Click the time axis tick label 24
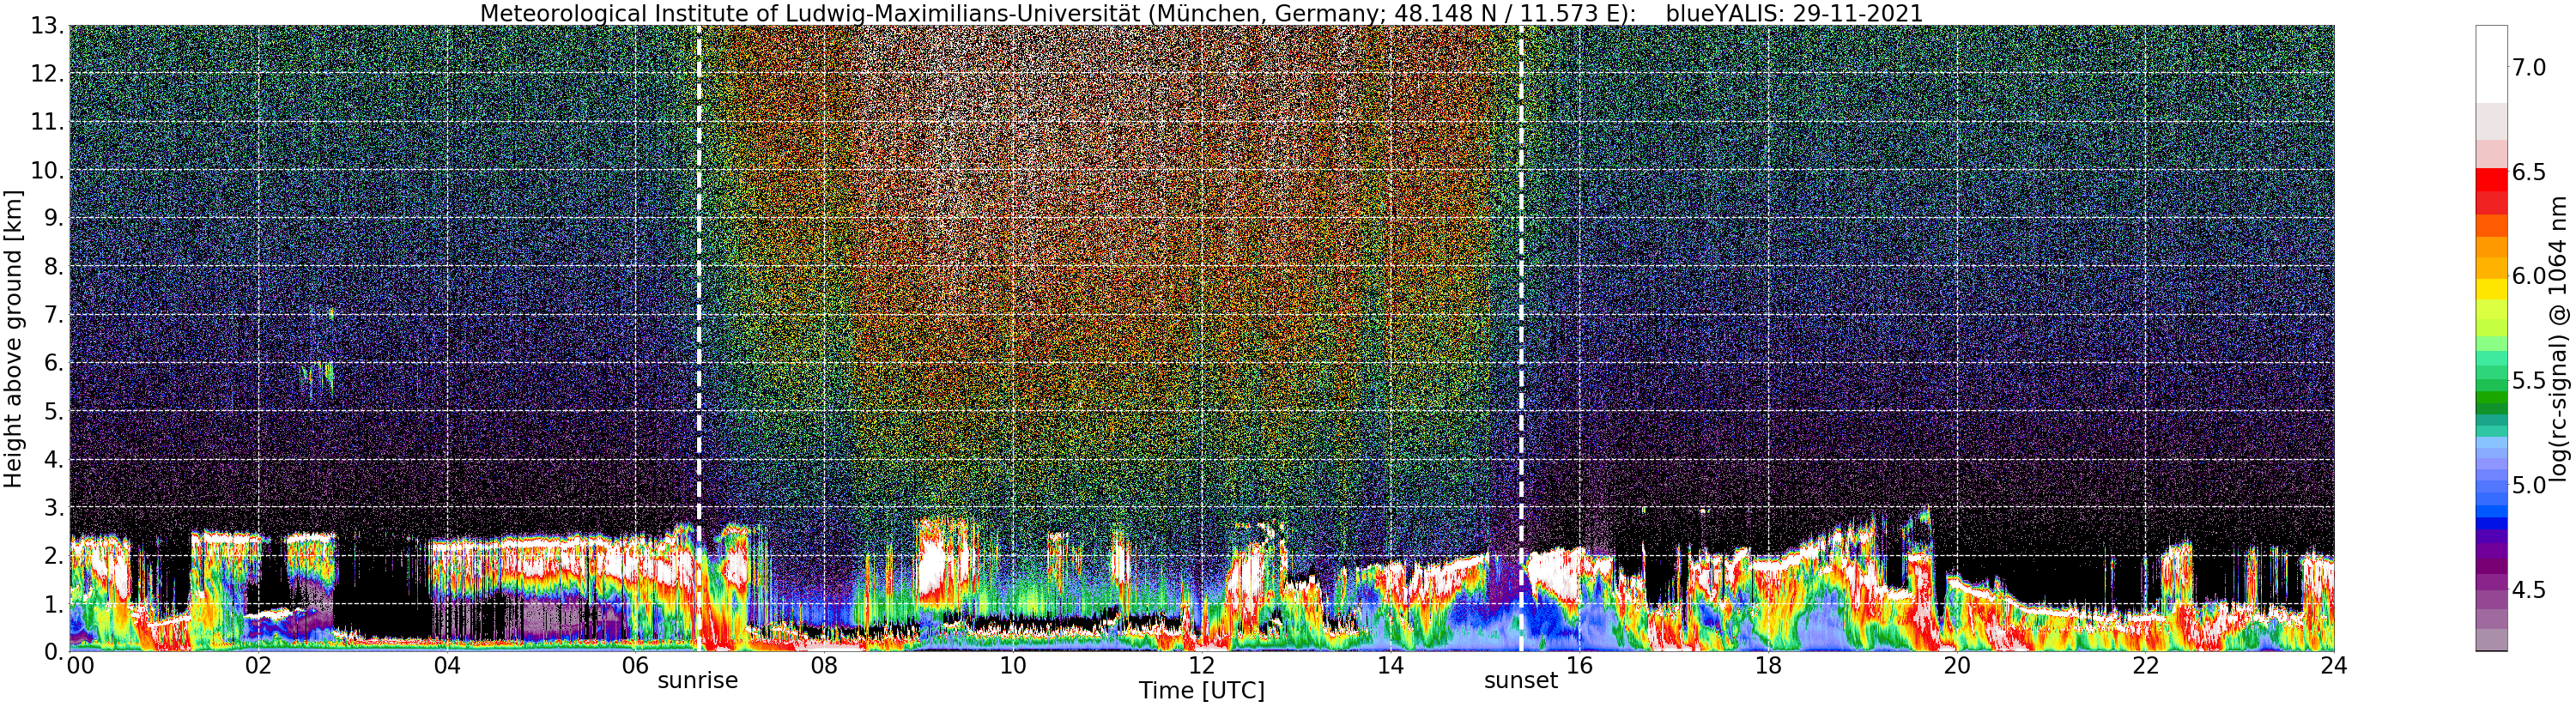This screenshot has width=2576, height=707. [2334, 667]
